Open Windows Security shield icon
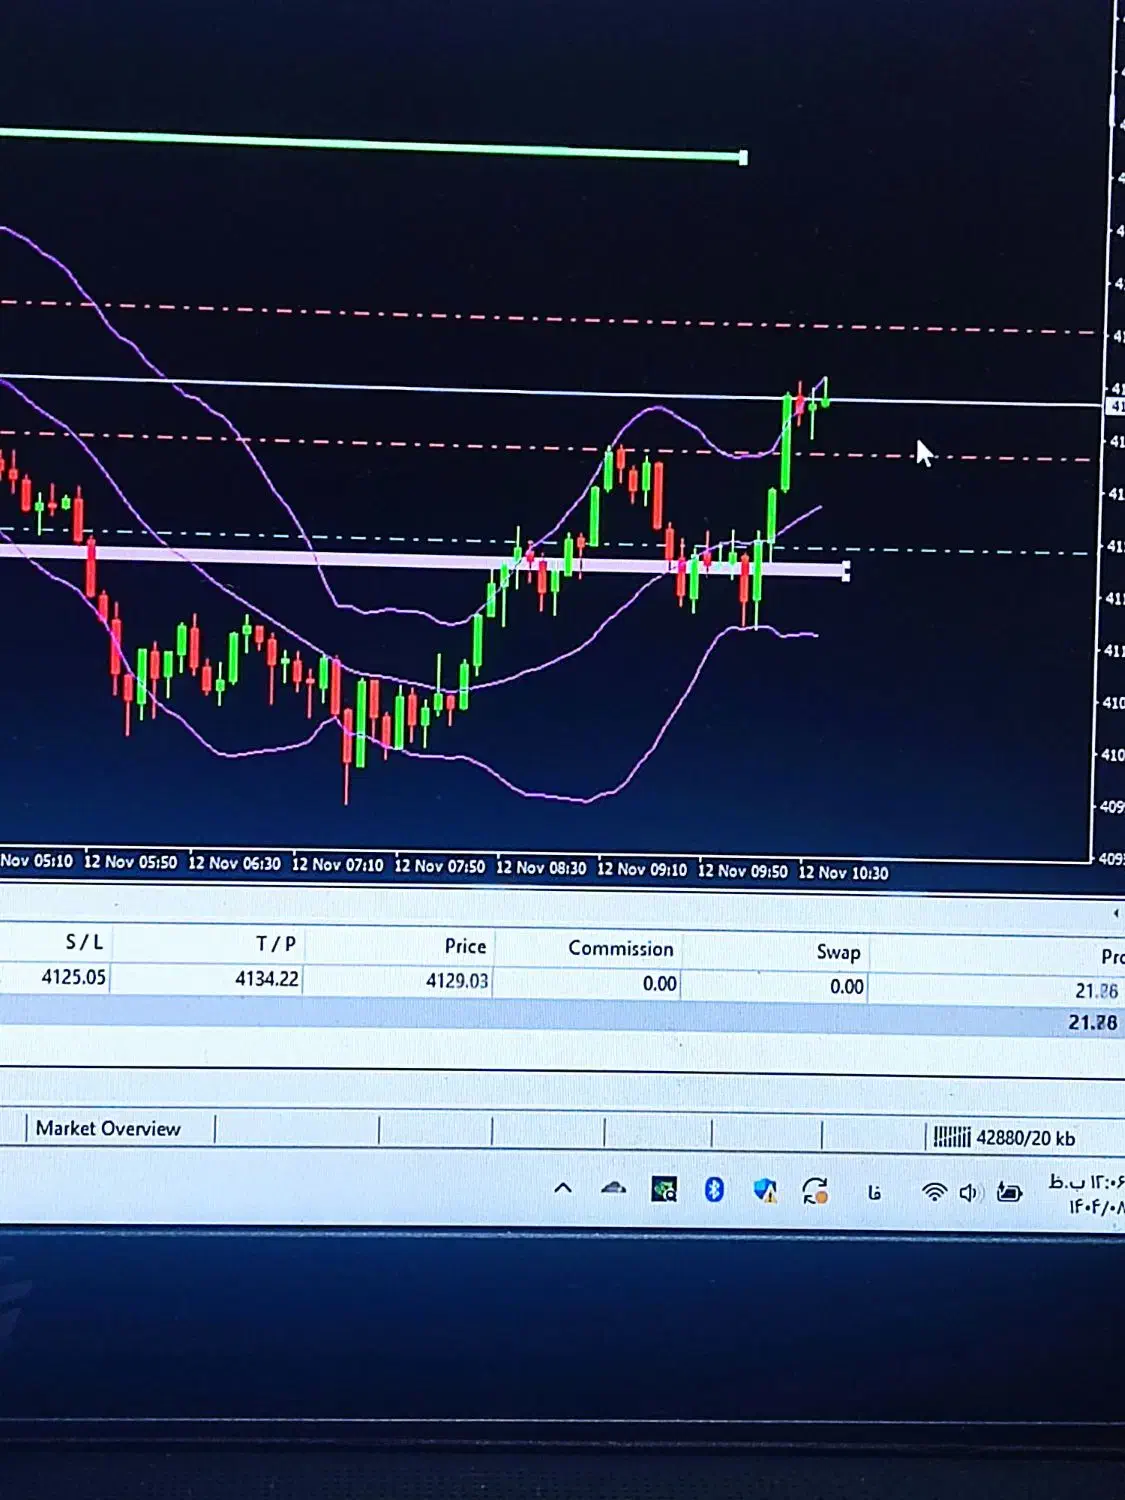 [x=765, y=1190]
